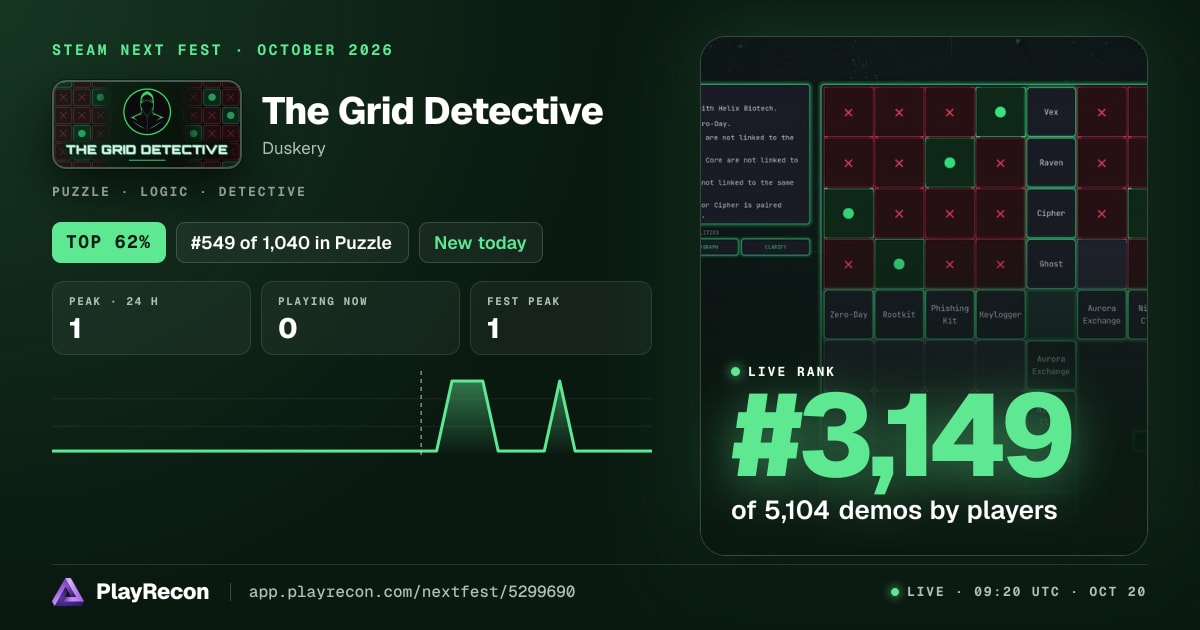This screenshot has height=630, width=1200.
Task: Click the #3,149 live rank number
Action: click(x=902, y=437)
